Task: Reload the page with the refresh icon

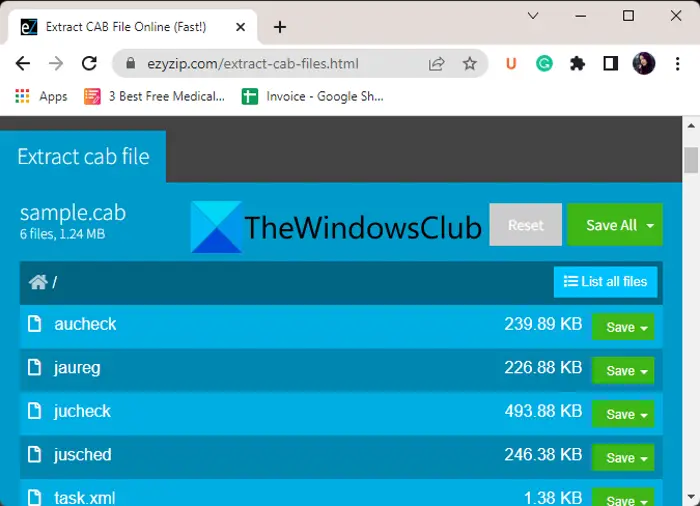Action: (90, 64)
